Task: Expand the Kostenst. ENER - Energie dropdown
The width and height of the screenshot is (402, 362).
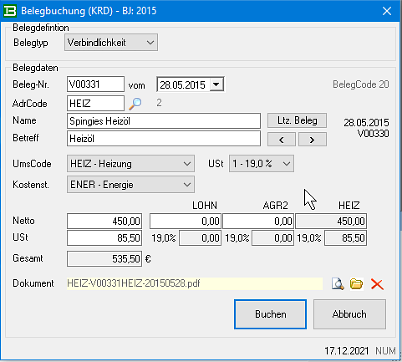Action: point(131,184)
